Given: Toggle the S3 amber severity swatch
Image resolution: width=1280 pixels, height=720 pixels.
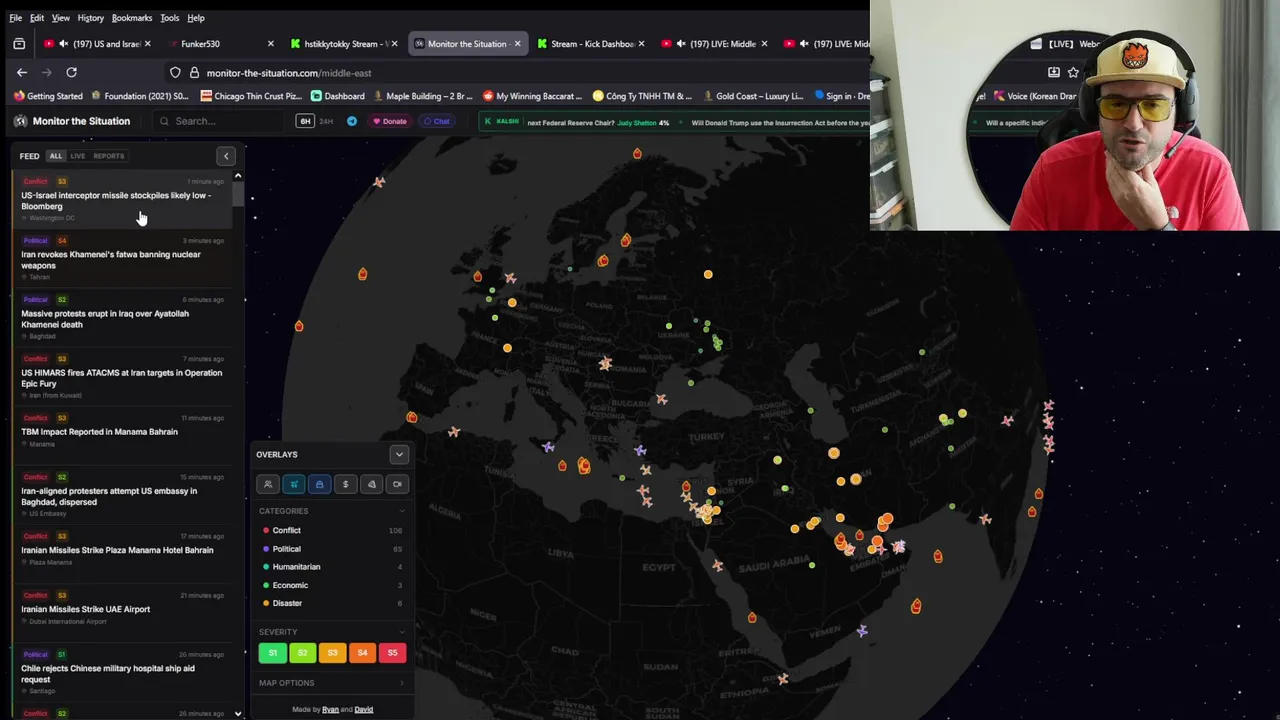Looking at the screenshot, I should click(332, 653).
